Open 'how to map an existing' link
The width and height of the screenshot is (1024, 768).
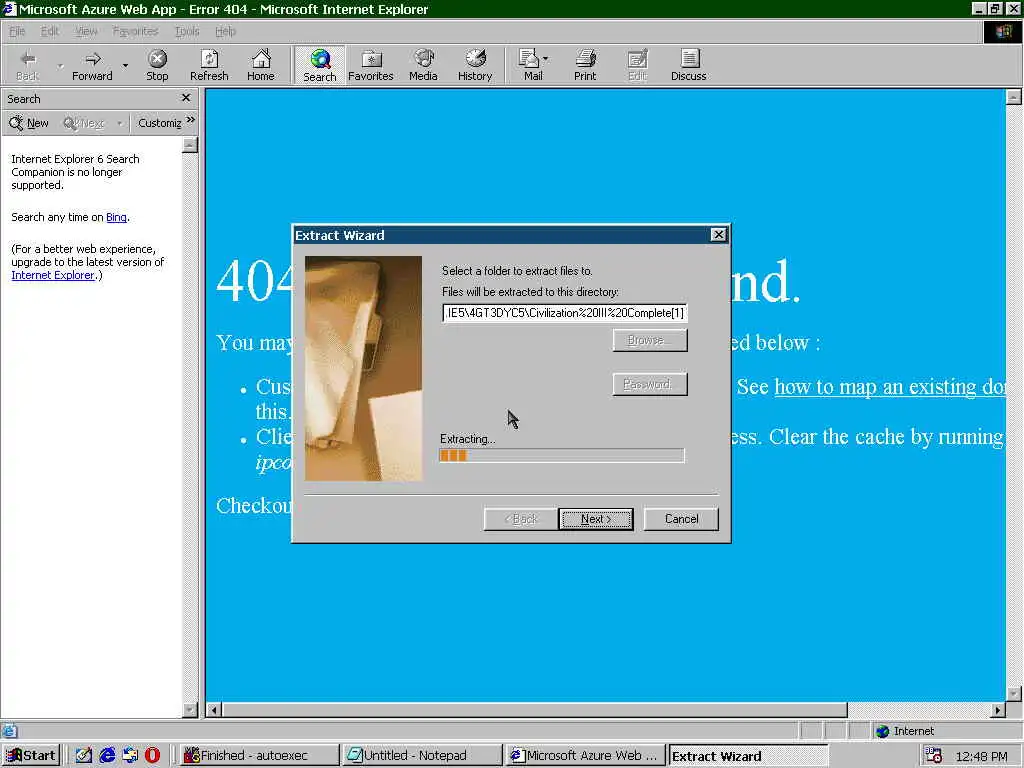click(x=890, y=387)
